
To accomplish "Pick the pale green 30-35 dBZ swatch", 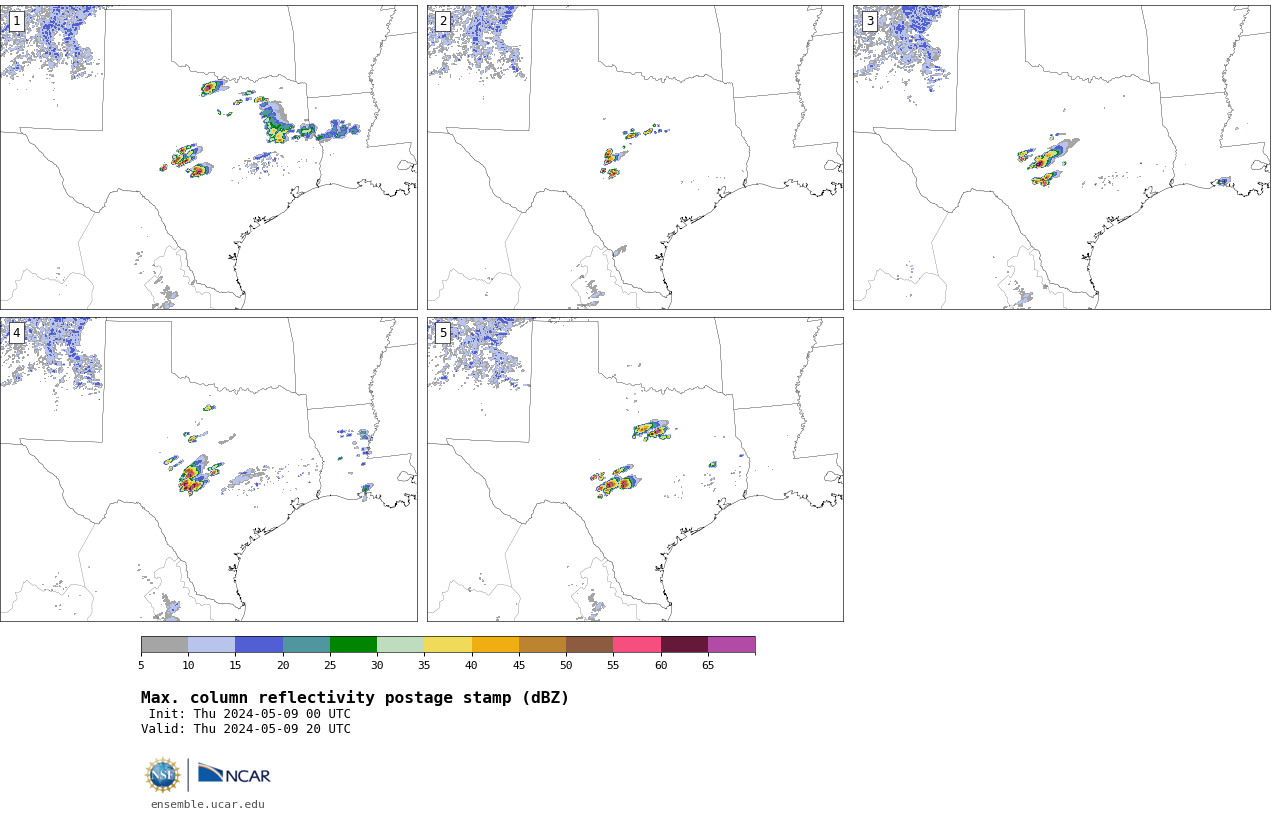I will pyautogui.click(x=401, y=644).
